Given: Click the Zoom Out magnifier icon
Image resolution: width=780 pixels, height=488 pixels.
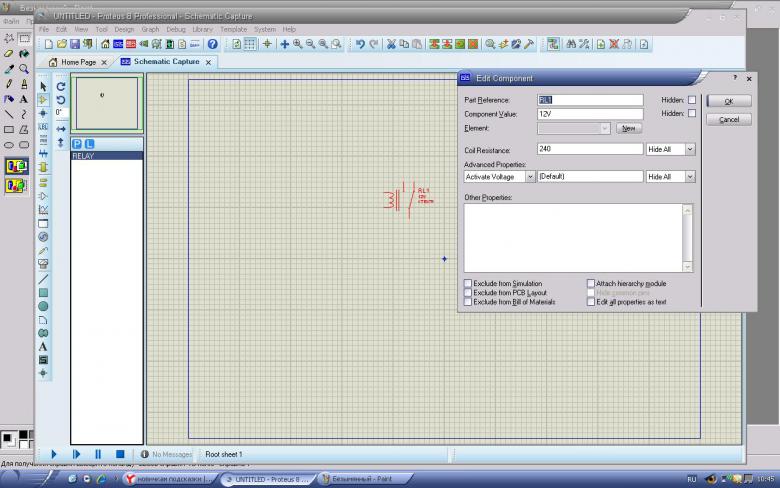Looking at the screenshot, I should [x=310, y=44].
